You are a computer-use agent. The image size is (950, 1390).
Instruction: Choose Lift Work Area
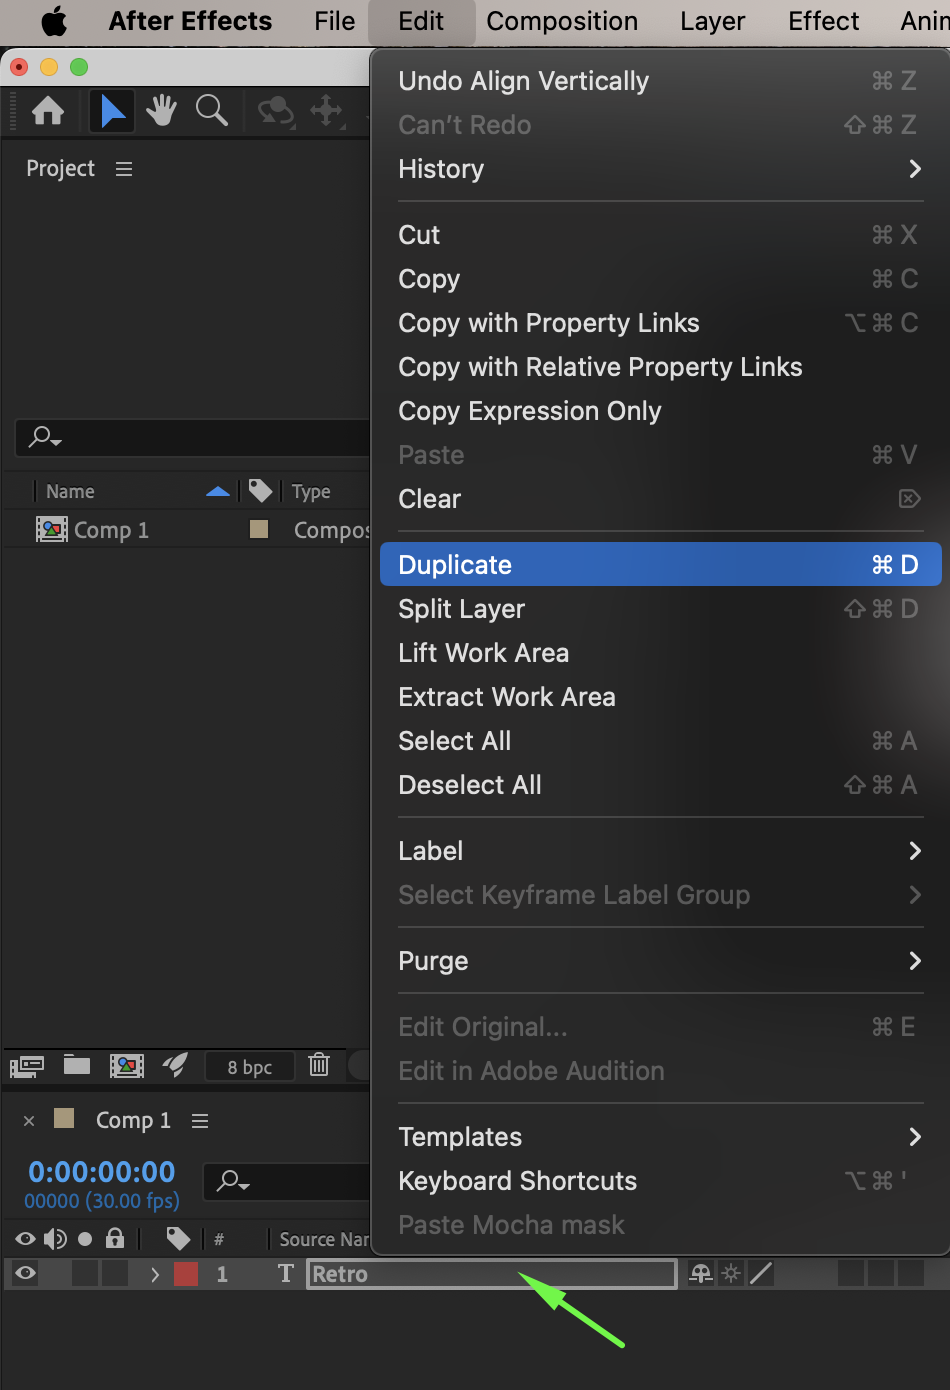(x=660, y=653)
